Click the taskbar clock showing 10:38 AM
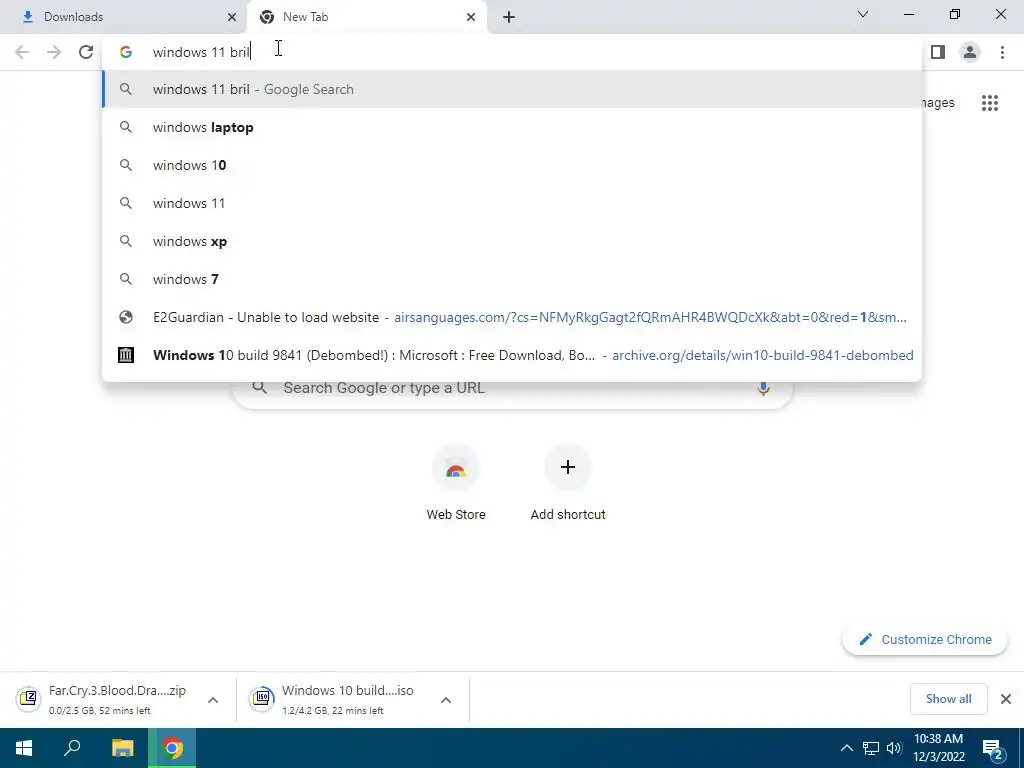 pyautogui.click(x=938, y=748)
